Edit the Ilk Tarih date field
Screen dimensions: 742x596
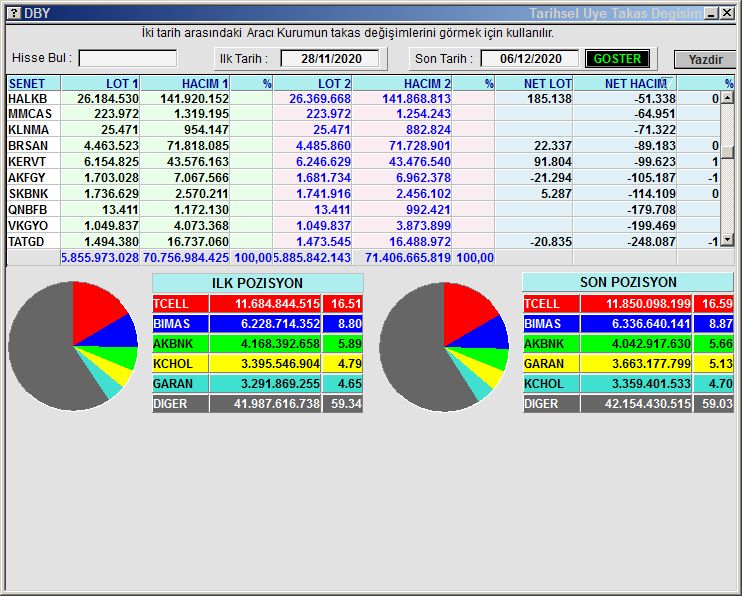[x=330, y=59]
